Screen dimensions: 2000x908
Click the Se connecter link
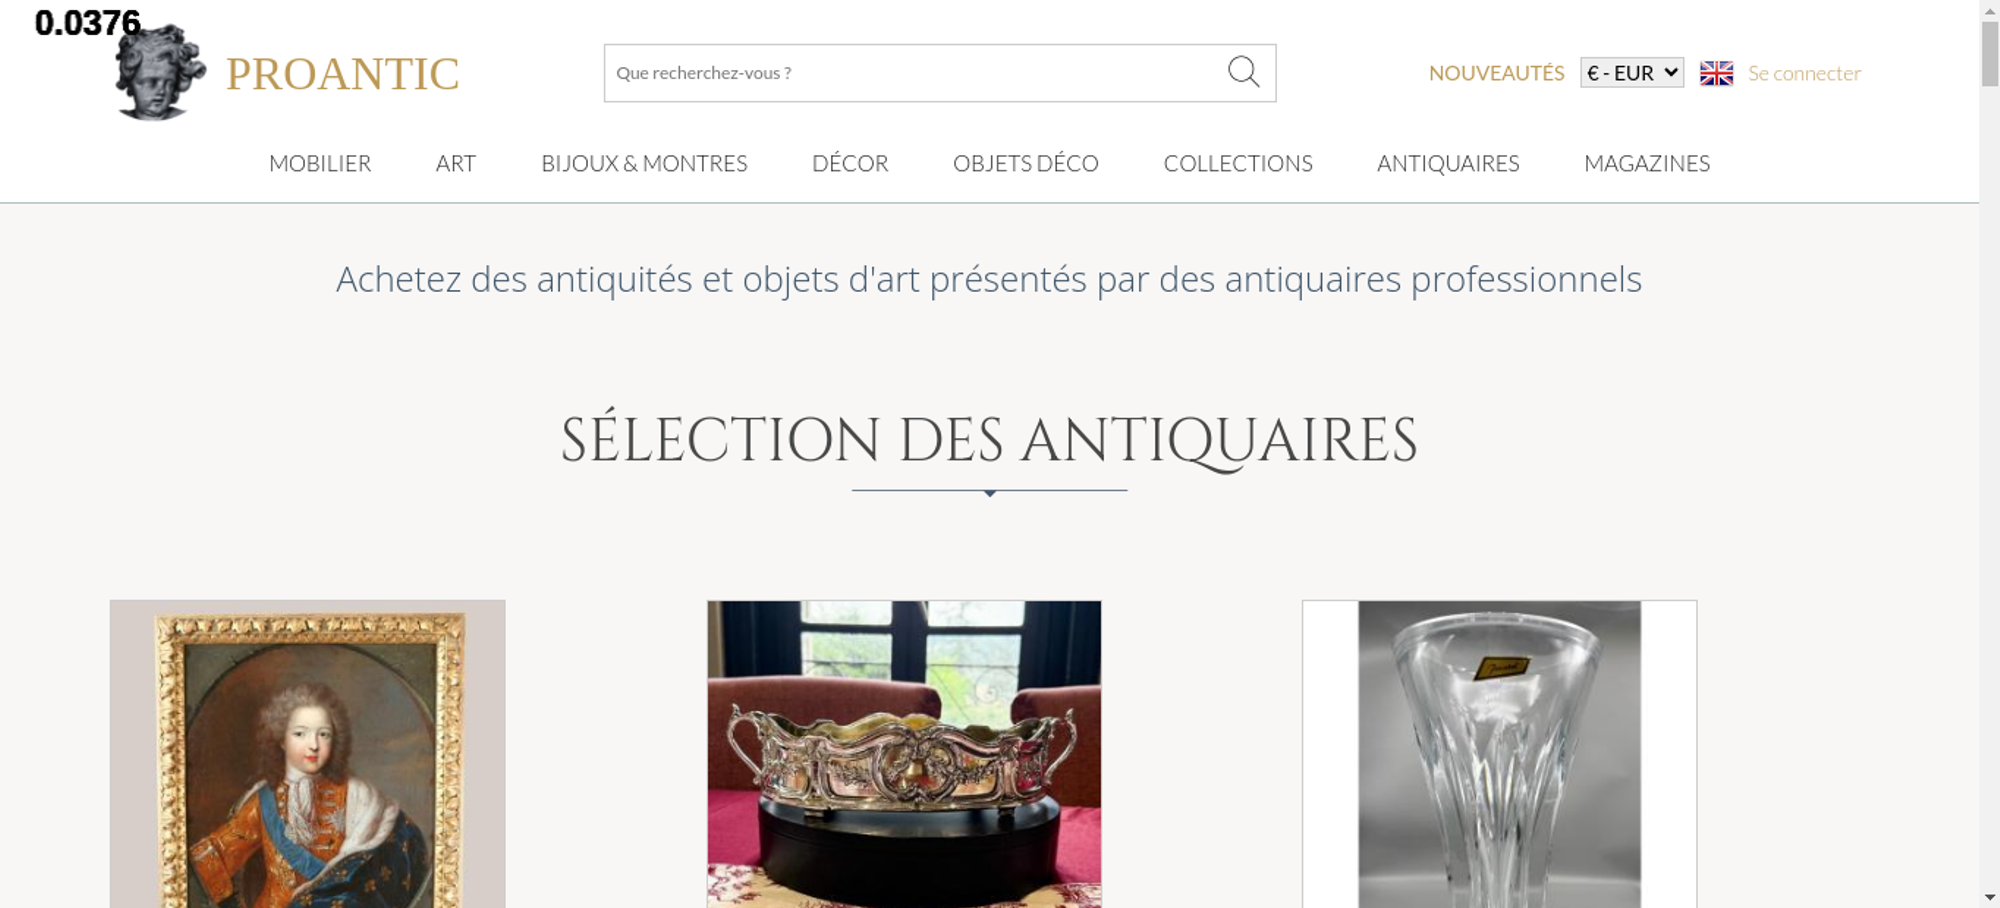pyautogui.click(x=1804, y=73)
